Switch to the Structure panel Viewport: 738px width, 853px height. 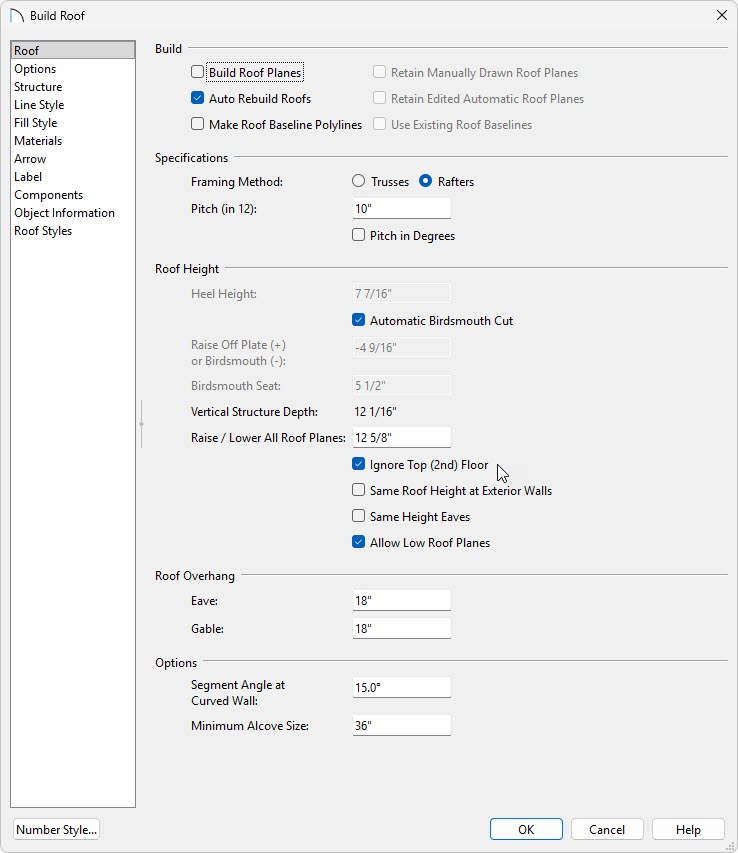click(38, 87)
